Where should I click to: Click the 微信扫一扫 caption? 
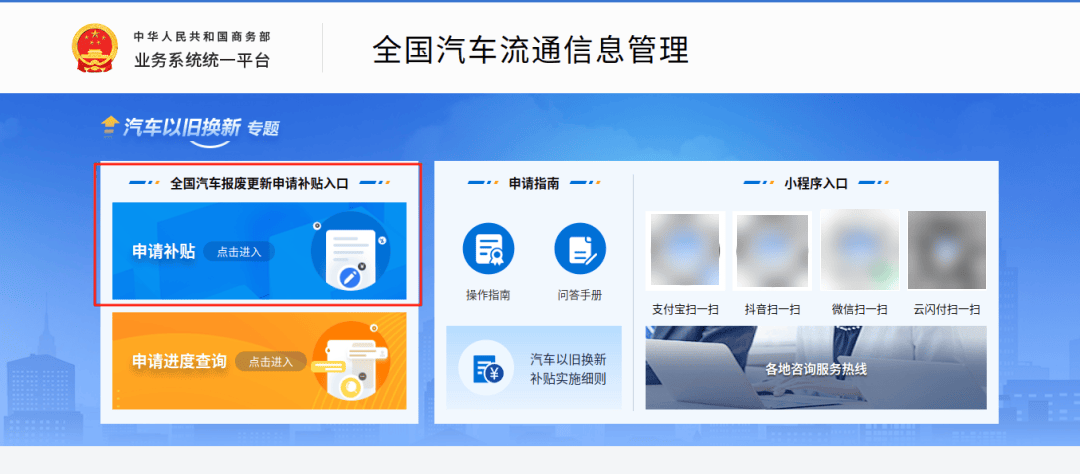pos(860,309)
